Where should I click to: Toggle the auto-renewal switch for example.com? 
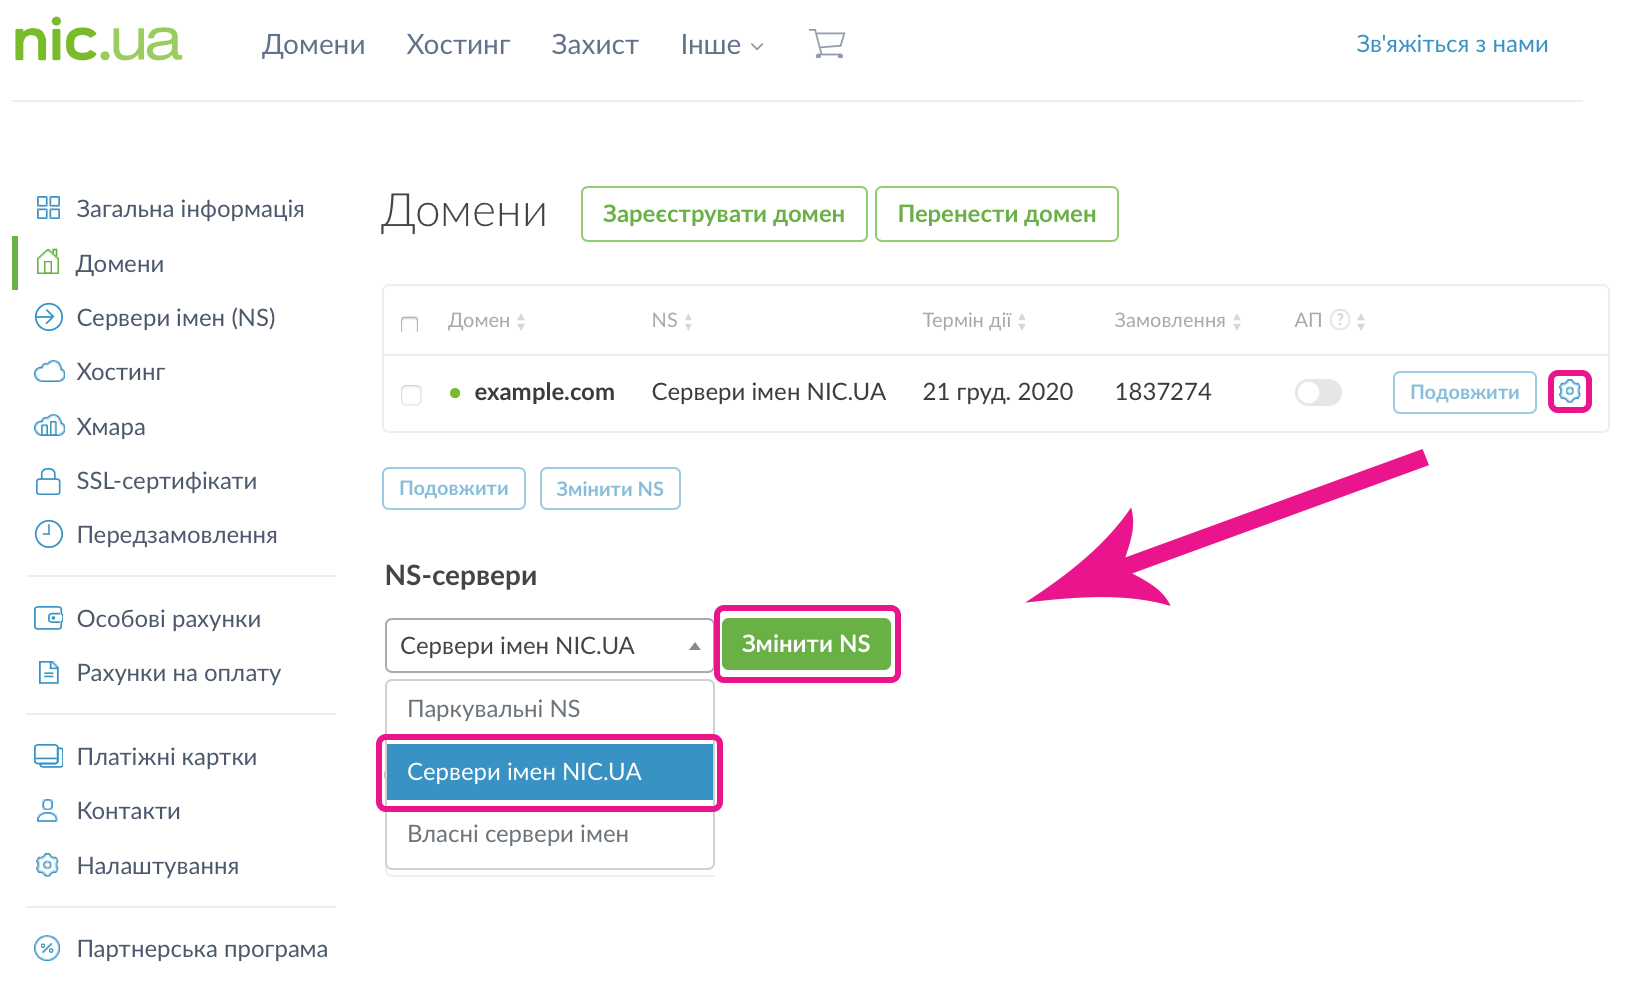[1318, 392]
